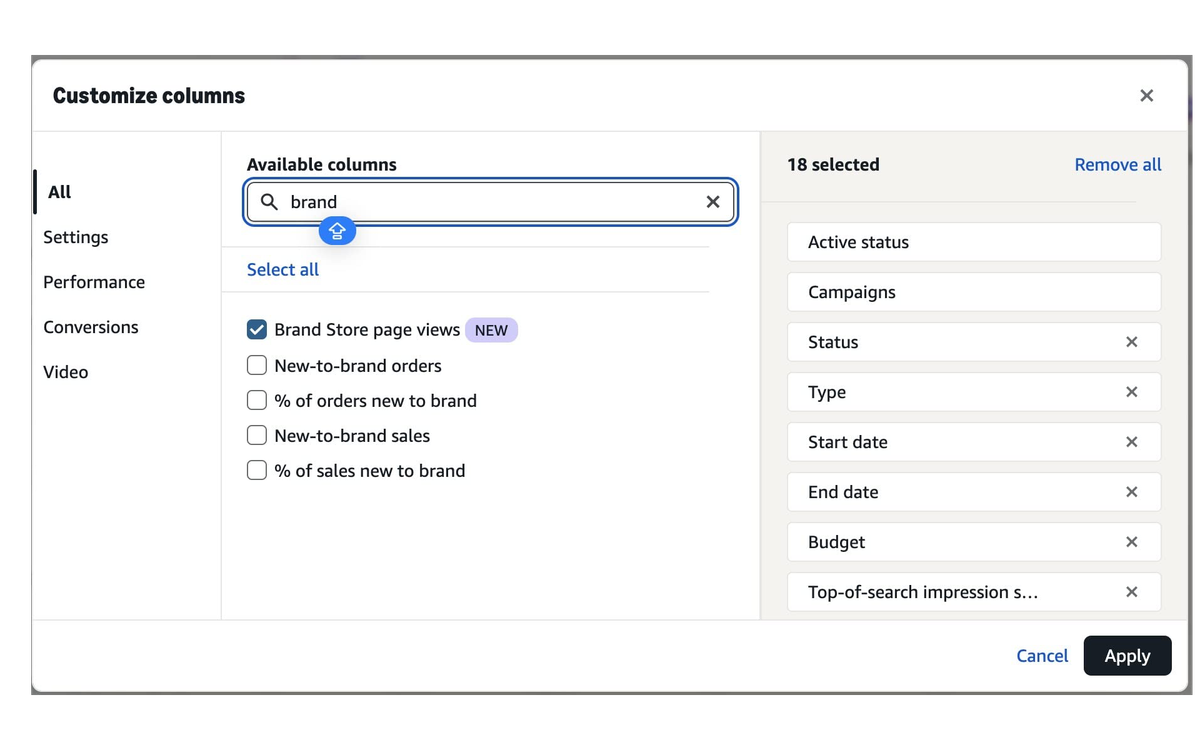
Task: Remove Top-of-search impression share column
Action: tap(1131, 592)
